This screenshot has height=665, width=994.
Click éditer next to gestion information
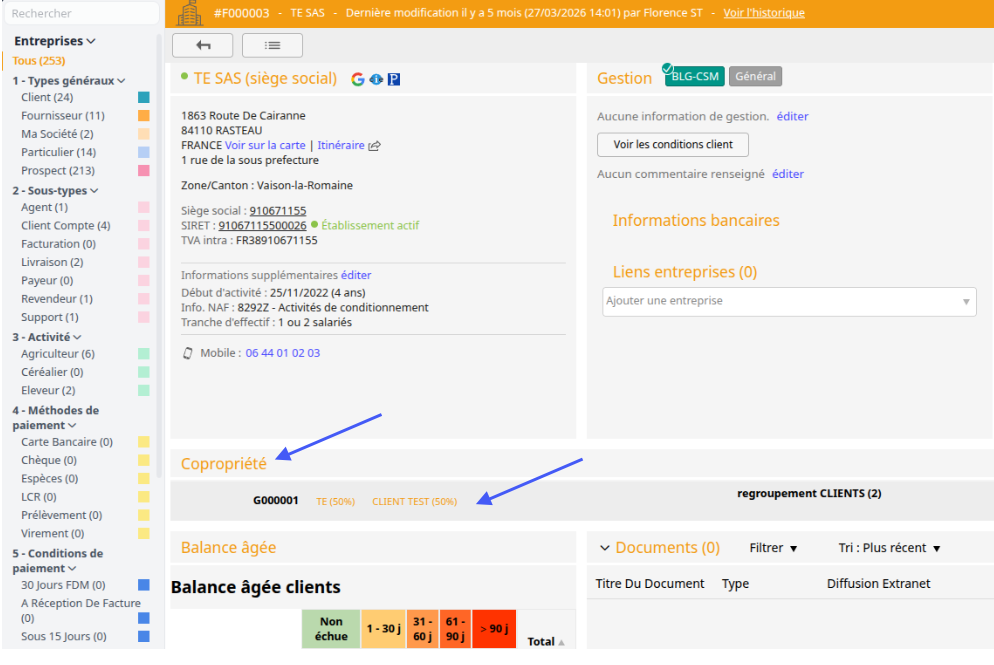click(792, 116)
